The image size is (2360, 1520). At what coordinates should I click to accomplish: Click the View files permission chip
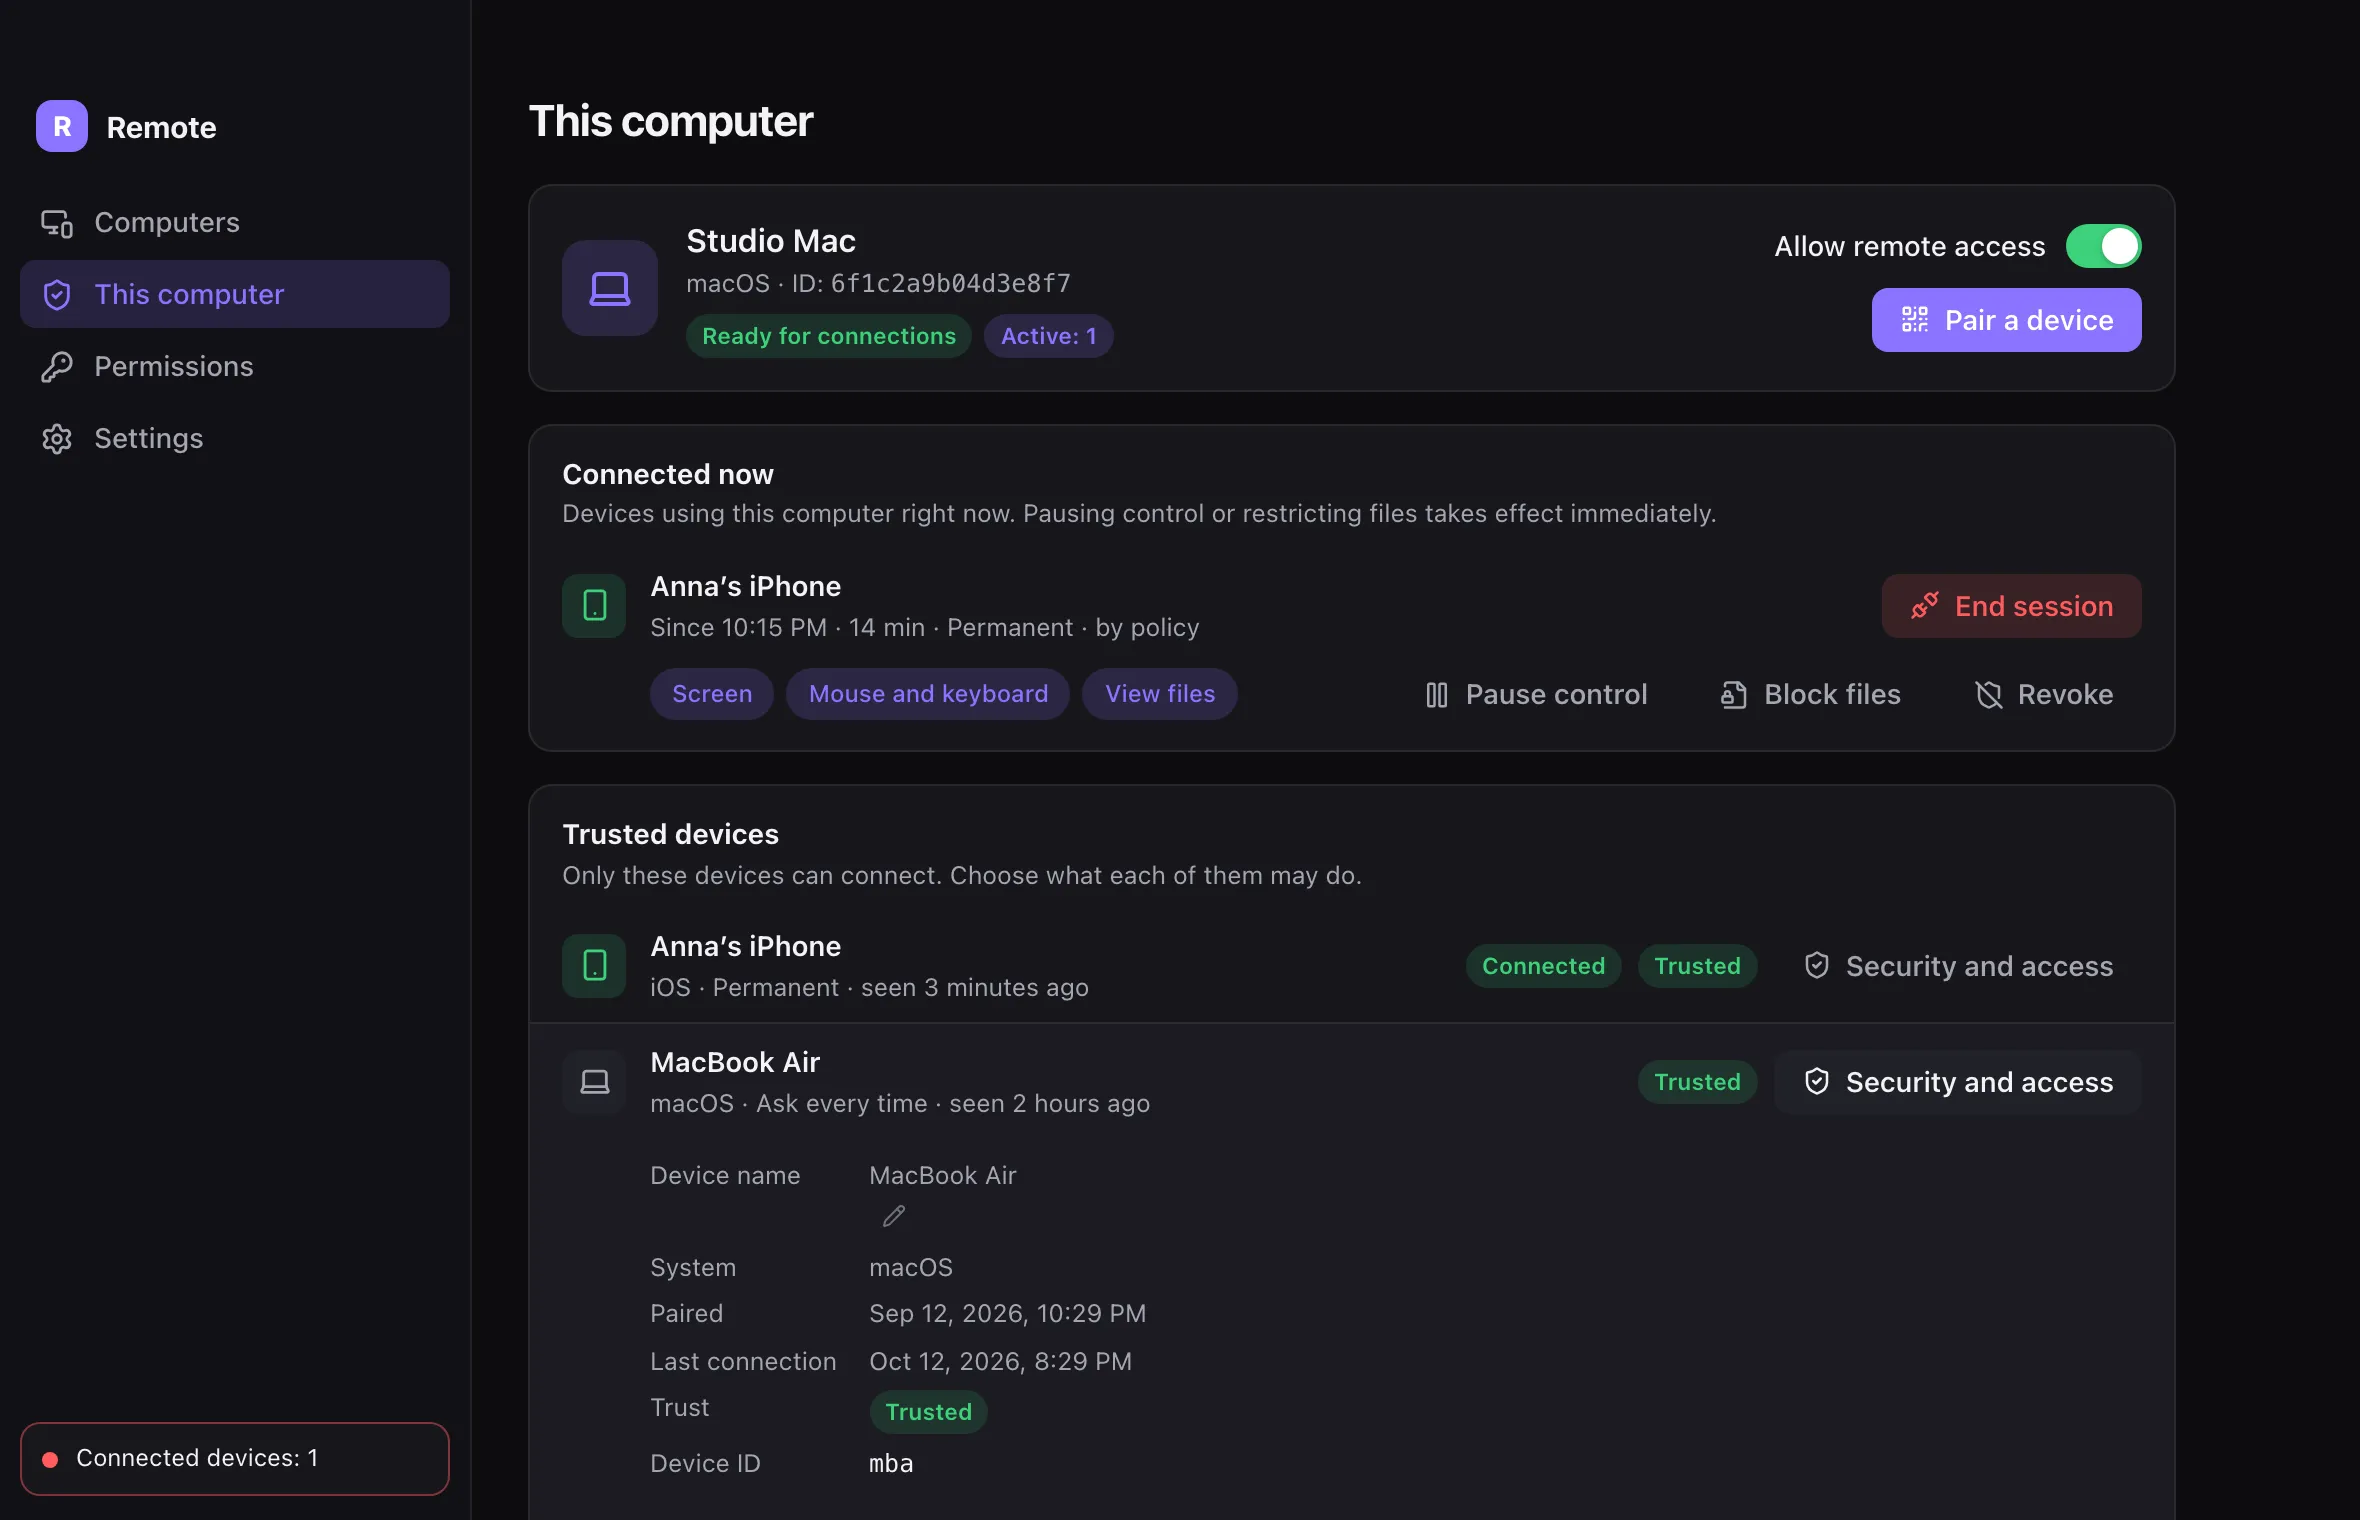(x=1160, y=694)
